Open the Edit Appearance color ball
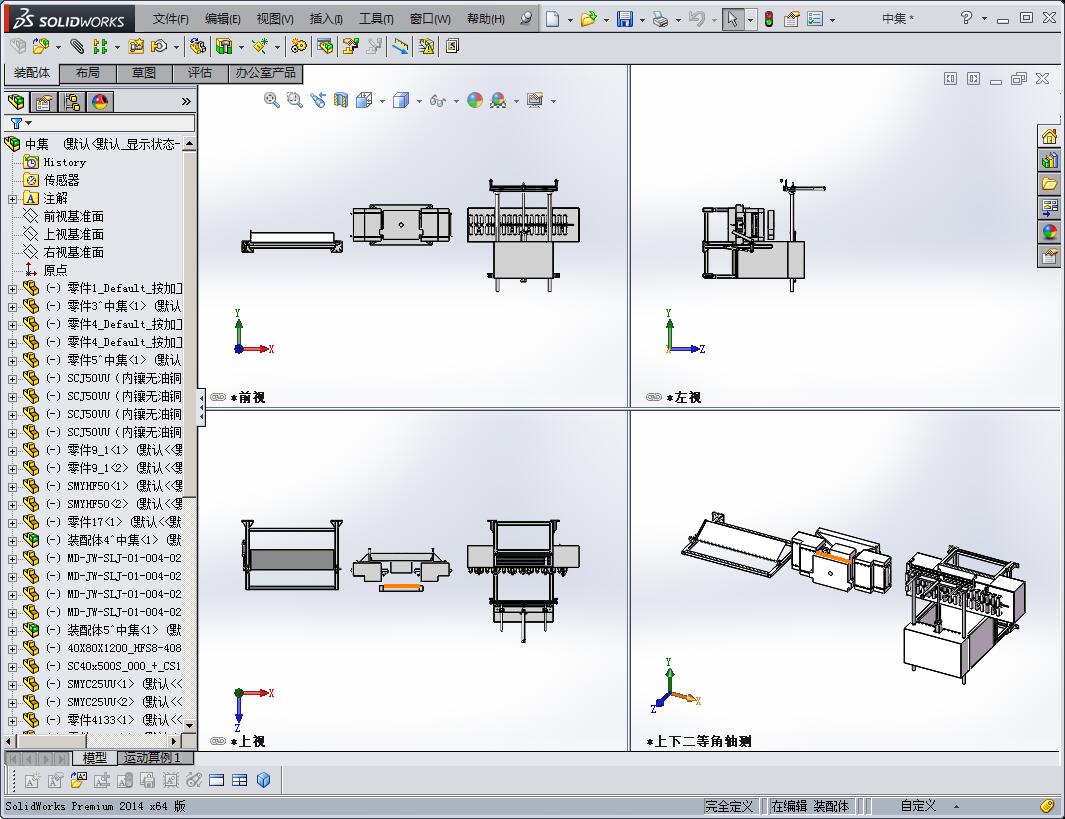This screenshot has width=1065, height=819. point(475,101)
